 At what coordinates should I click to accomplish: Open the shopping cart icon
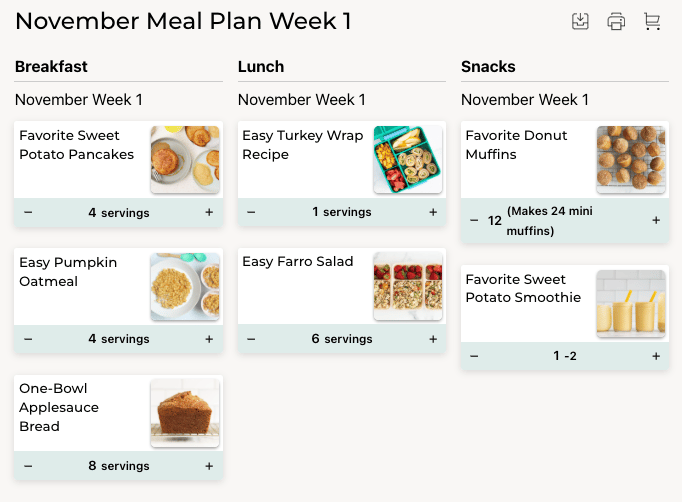point(652,22)
